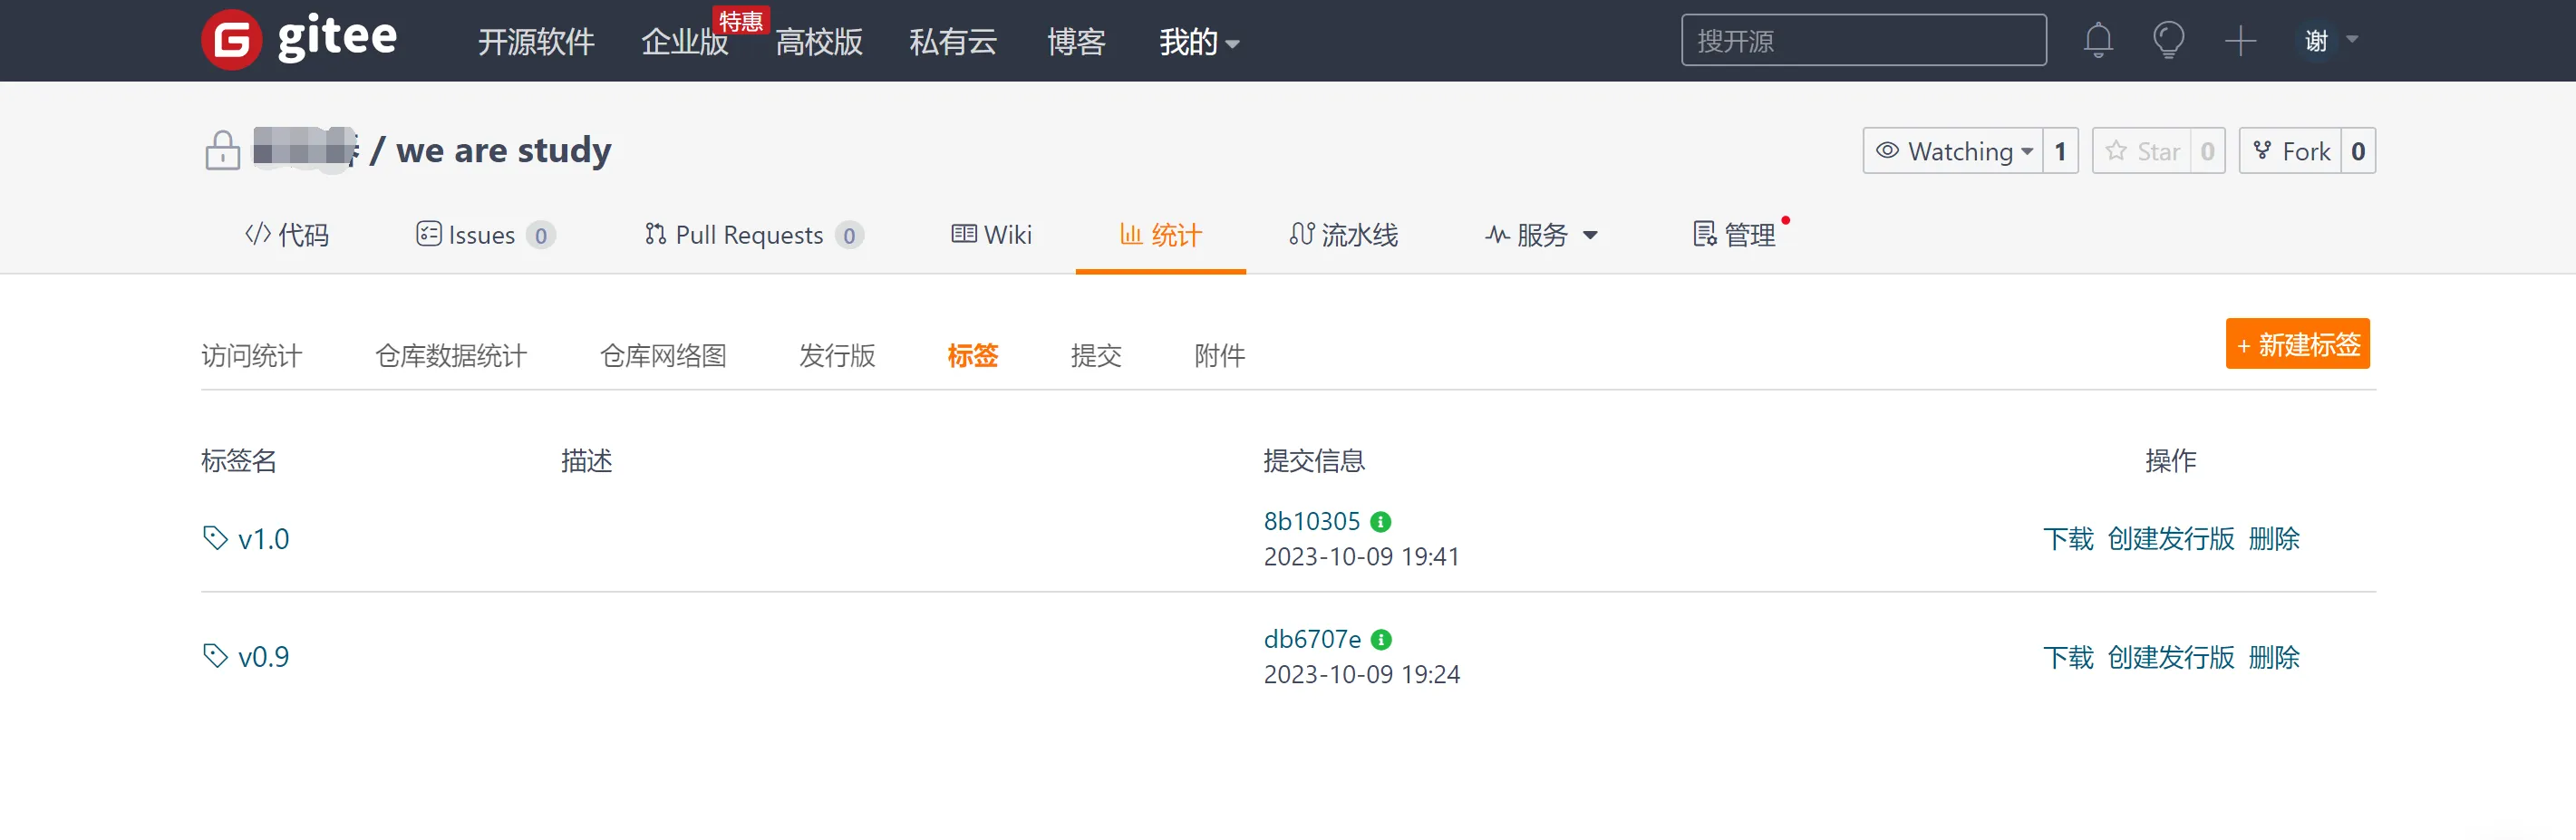
Task: Expand the Watching dropdown
Action: pos(1953,151)
